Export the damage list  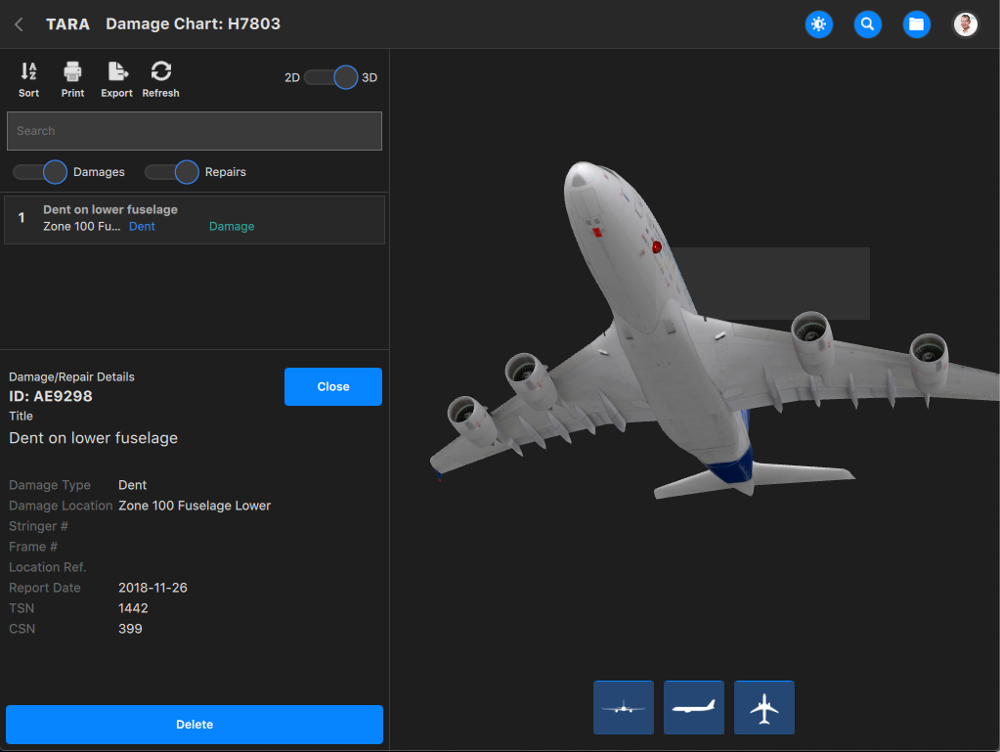117,79
